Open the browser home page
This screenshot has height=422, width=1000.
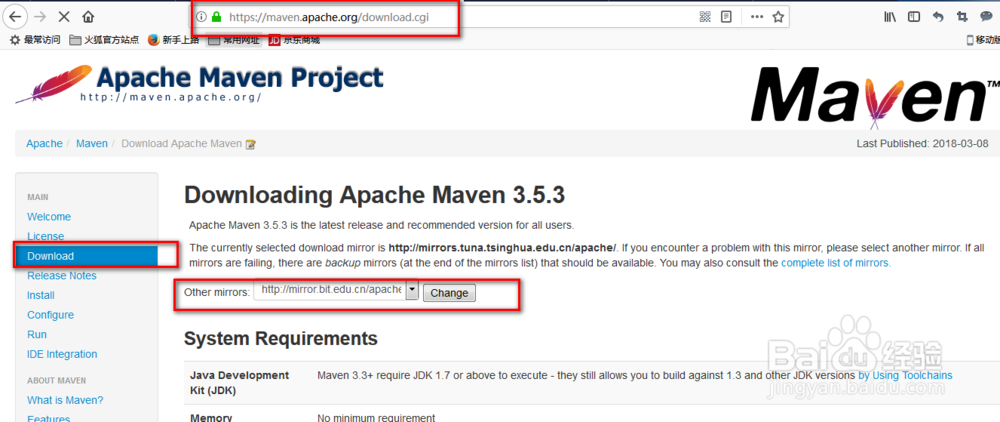[88, 17]
